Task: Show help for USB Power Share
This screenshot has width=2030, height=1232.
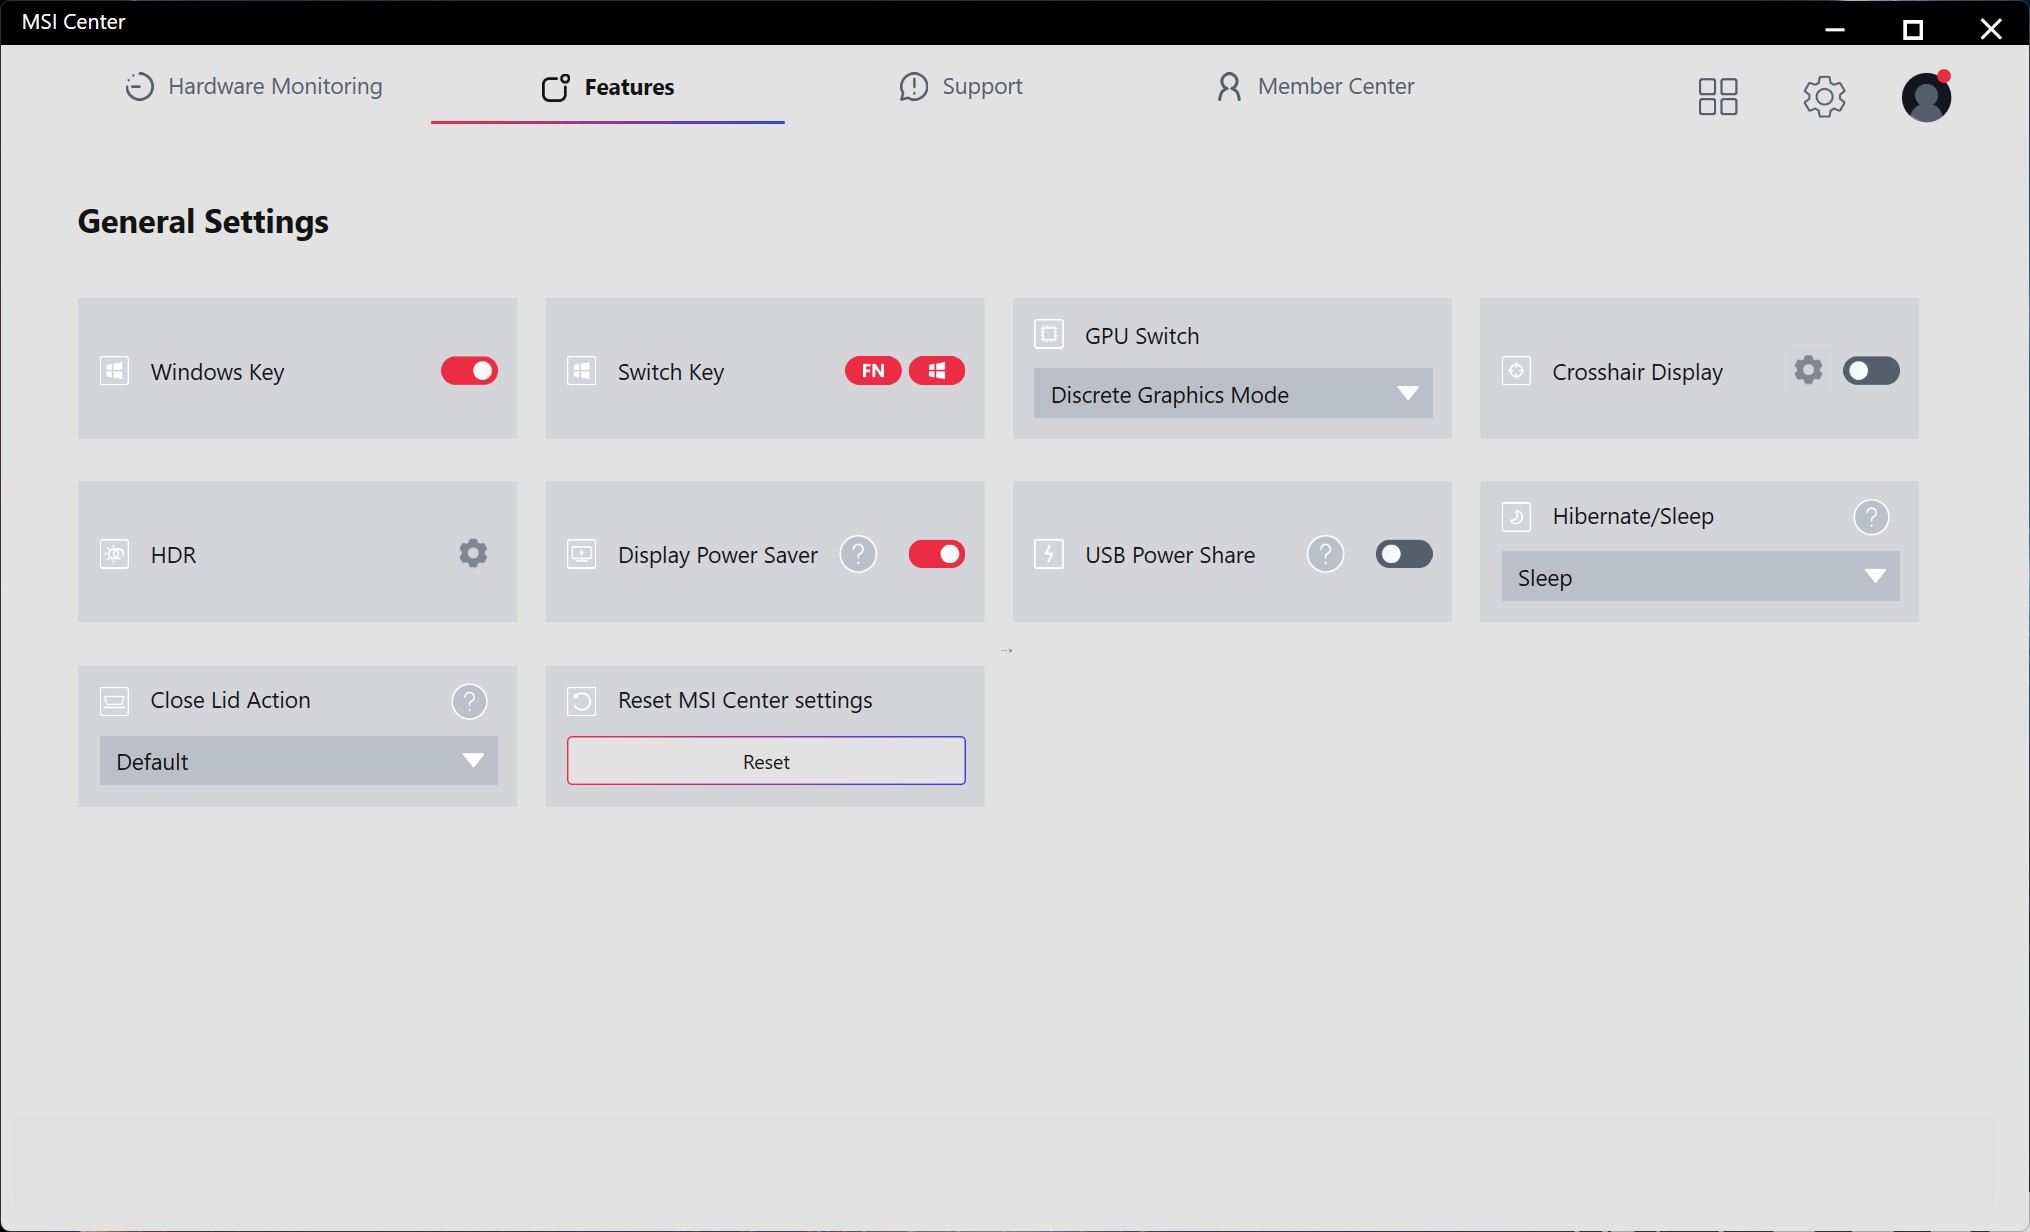Action: 1325,554
